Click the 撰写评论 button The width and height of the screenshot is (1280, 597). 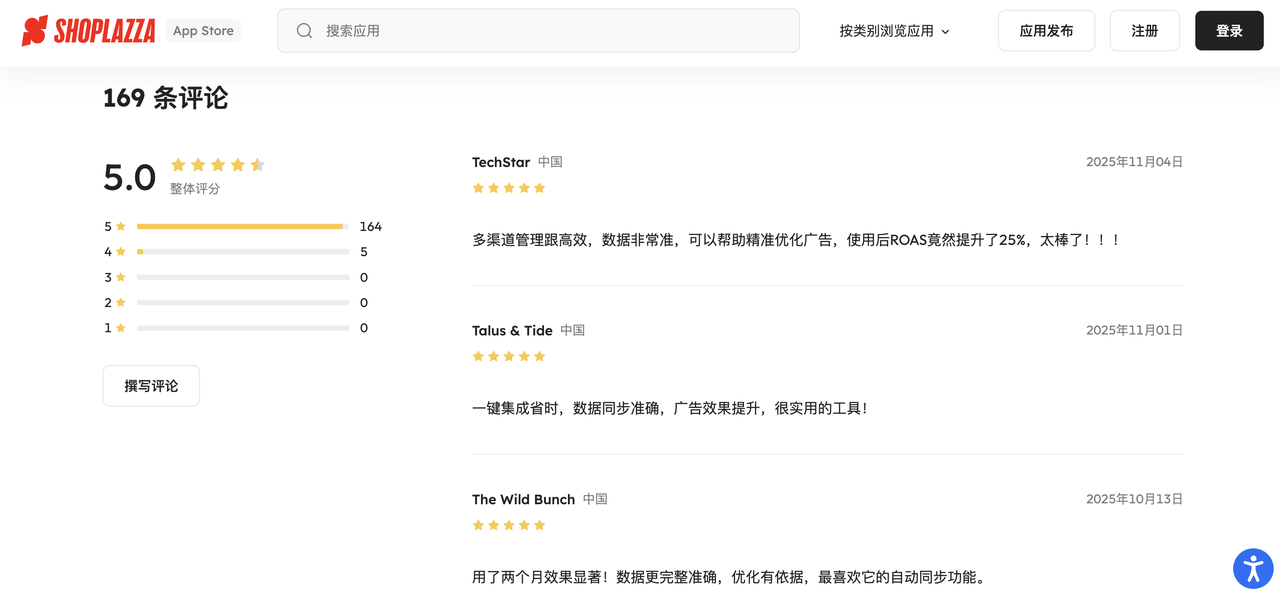(x=151, y=386)
